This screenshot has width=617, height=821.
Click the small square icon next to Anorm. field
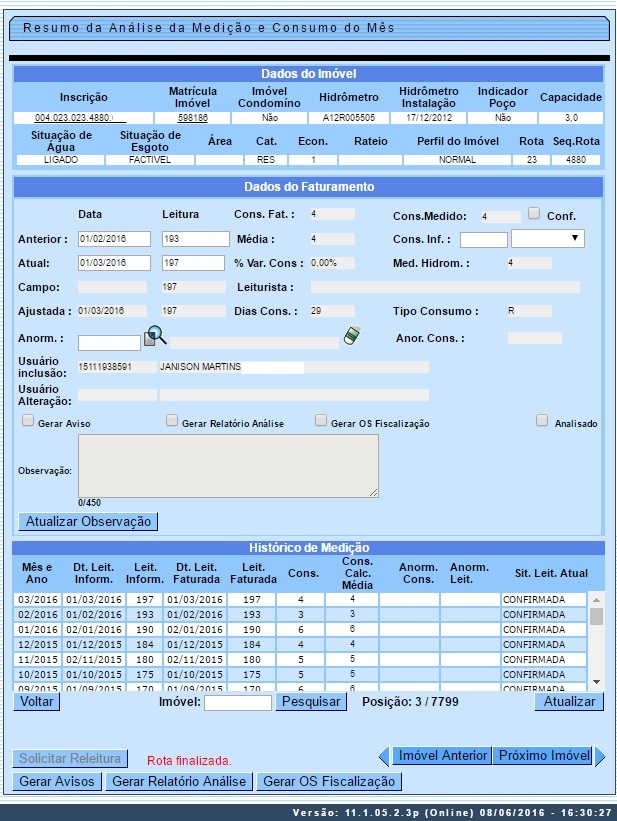(x=149, y=341)
